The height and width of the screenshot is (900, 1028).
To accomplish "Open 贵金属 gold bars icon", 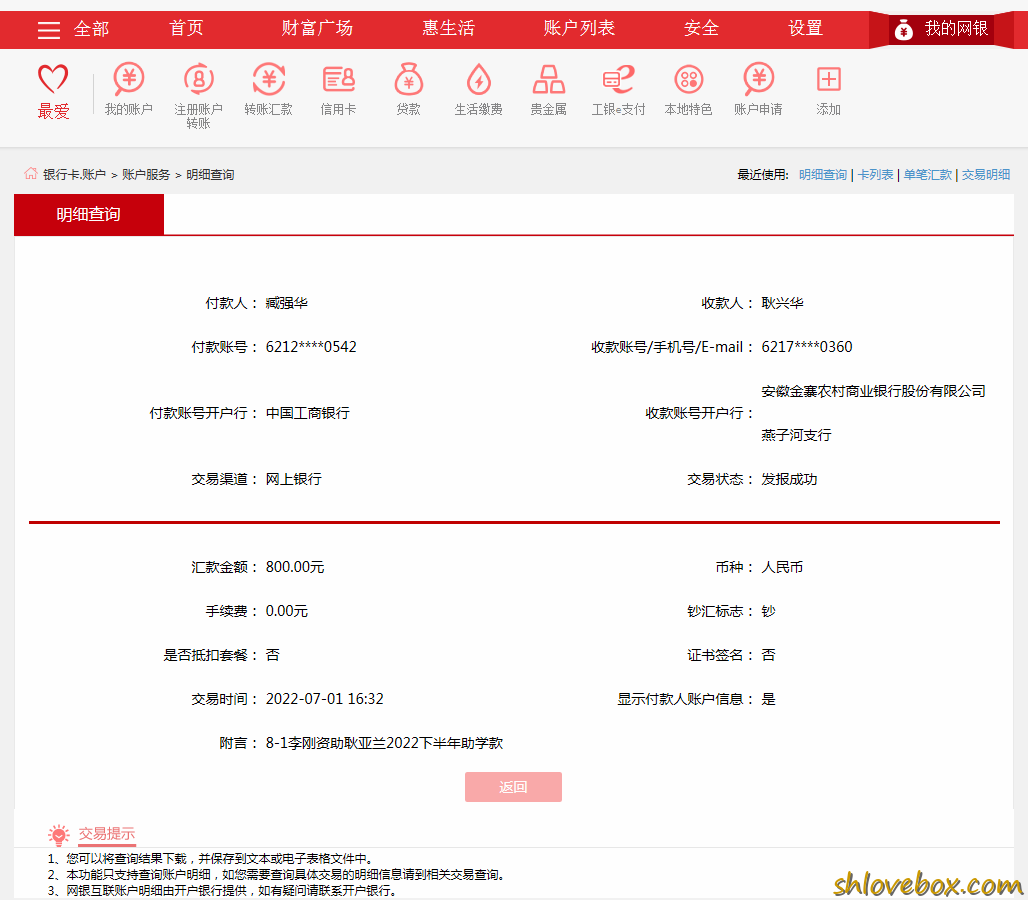I will (549, 79).
